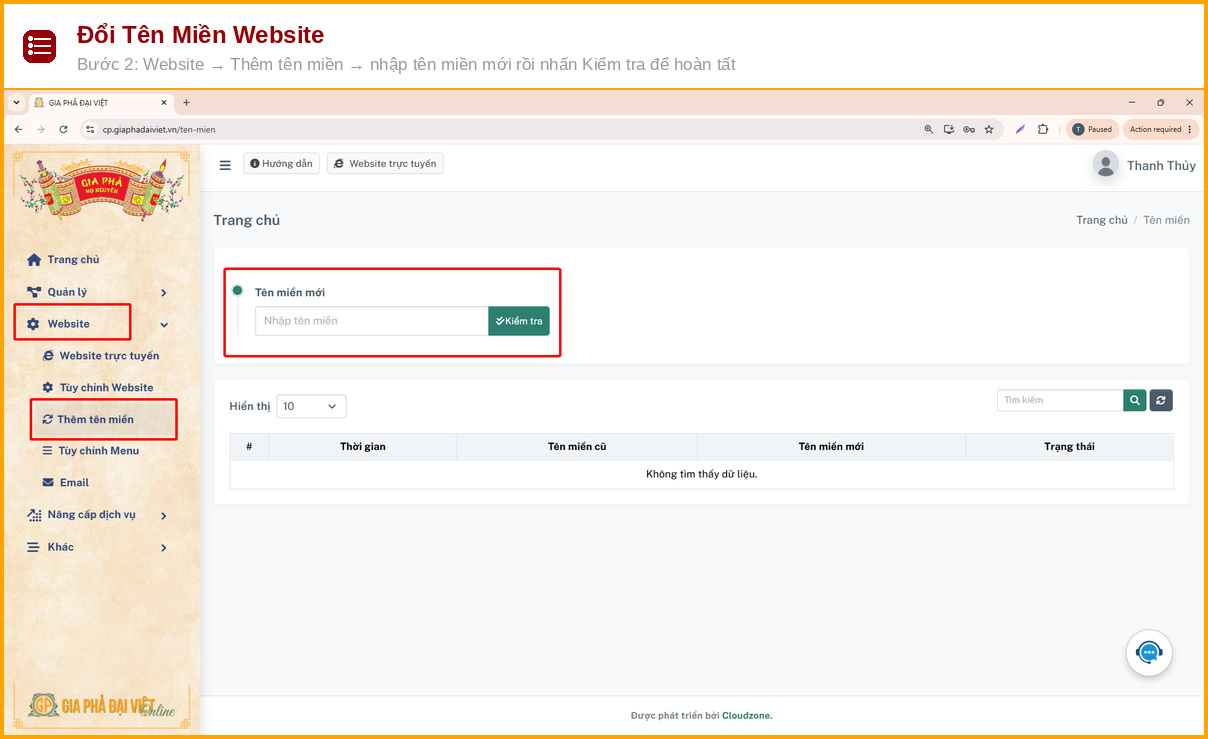Click the Nhập tên miền input field

[371, 321]
